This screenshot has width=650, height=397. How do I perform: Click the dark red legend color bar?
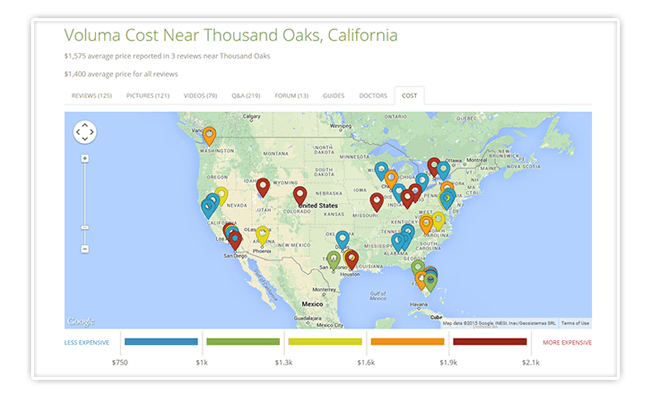[x=490, y=342]
